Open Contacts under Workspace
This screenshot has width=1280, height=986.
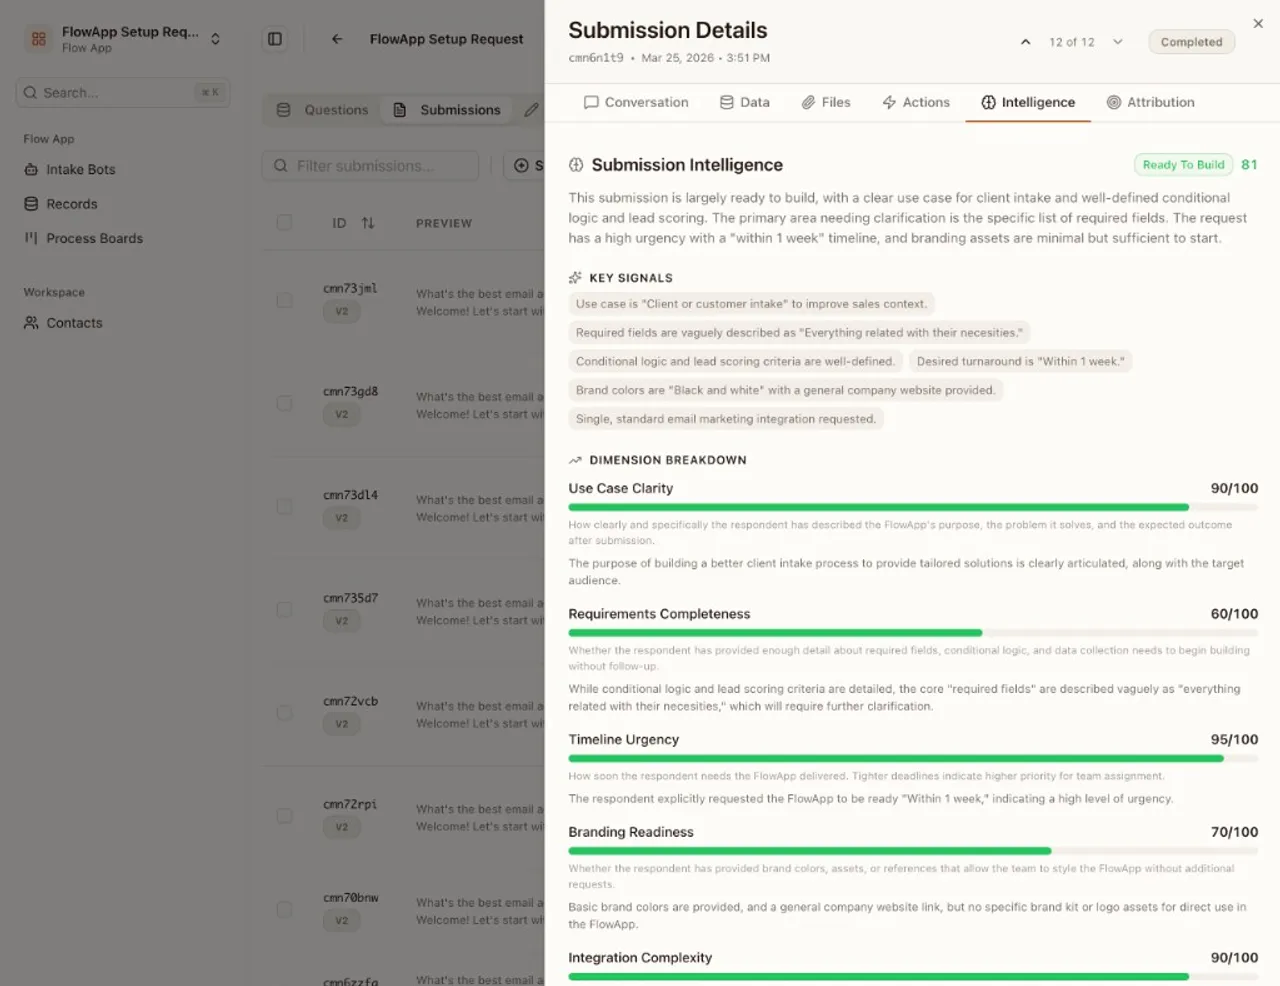pyautogui.click(x=74, y=323)
